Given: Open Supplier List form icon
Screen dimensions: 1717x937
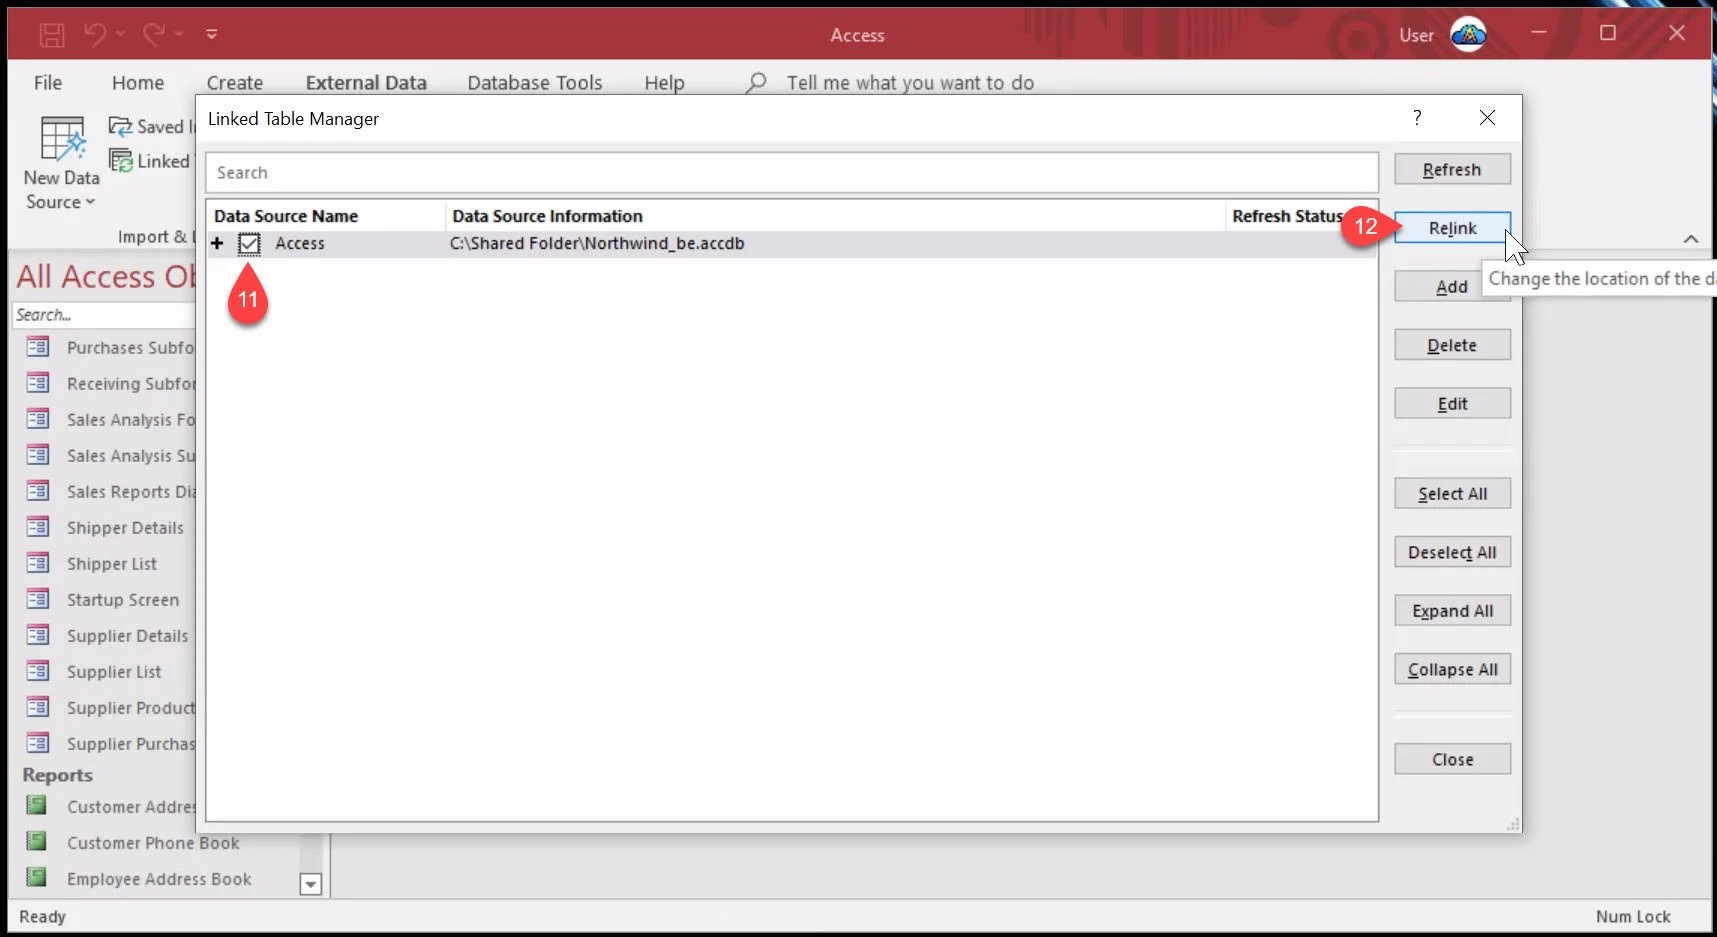Looking at the screenshot, I should coord(38,671).
